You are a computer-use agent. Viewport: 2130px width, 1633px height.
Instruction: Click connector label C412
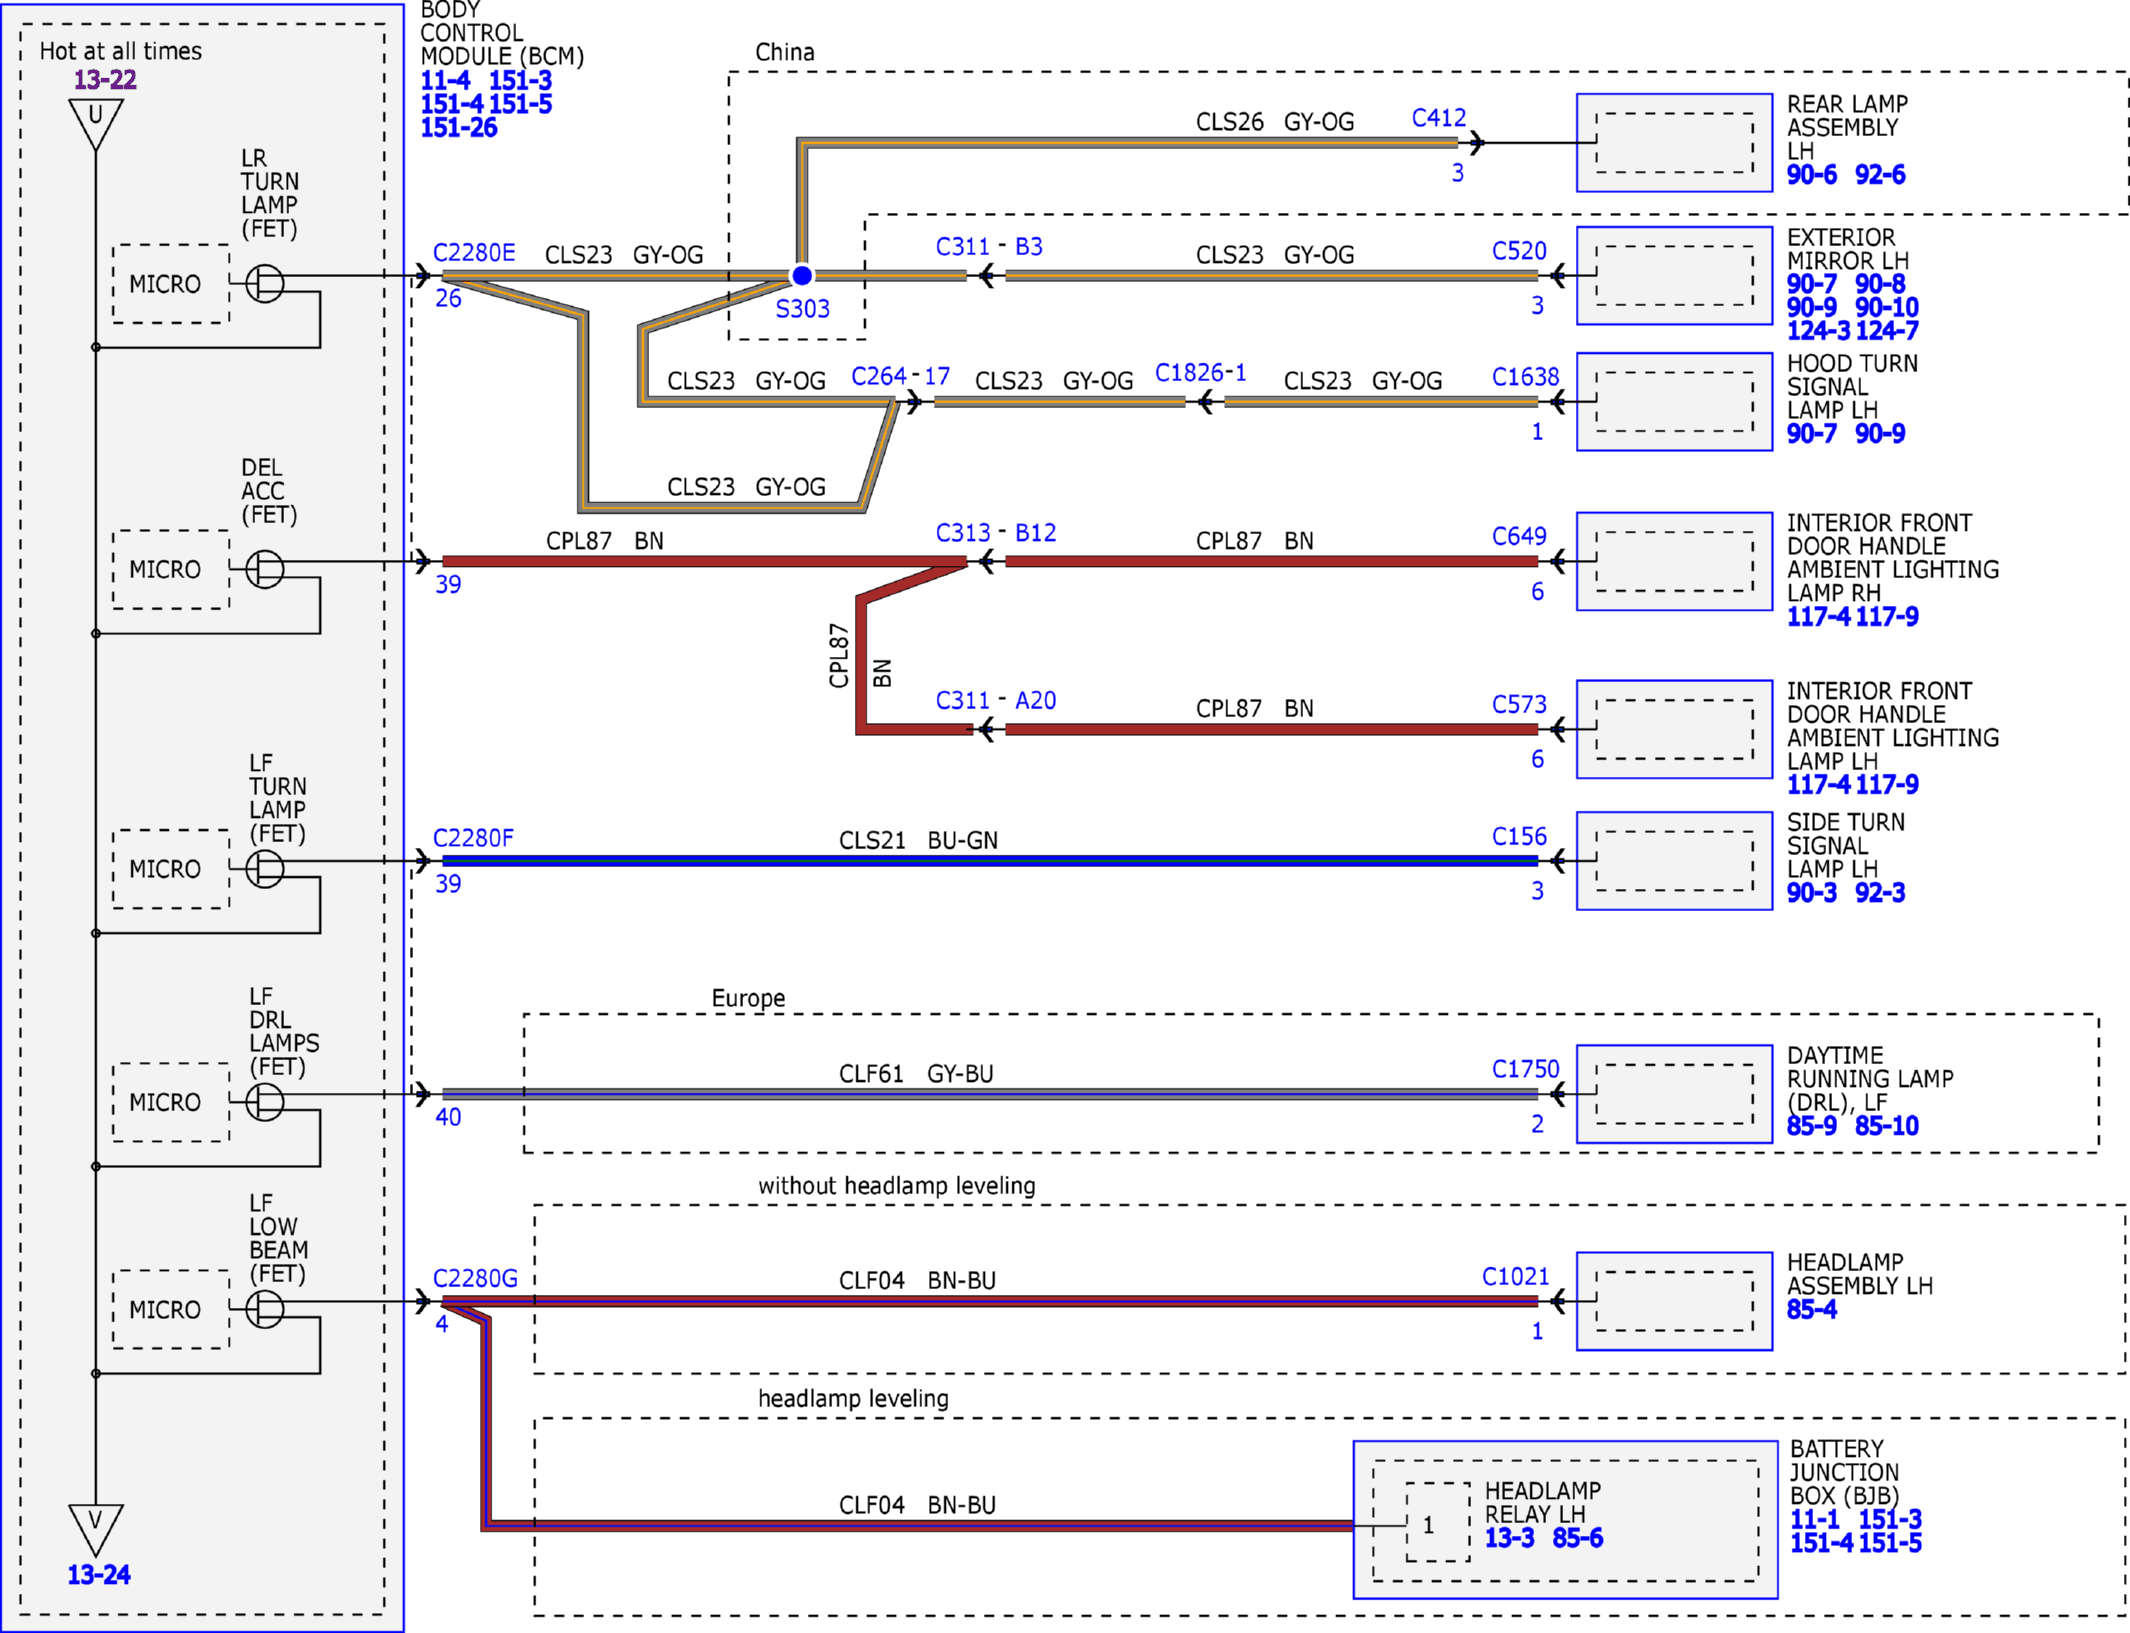1439,118
